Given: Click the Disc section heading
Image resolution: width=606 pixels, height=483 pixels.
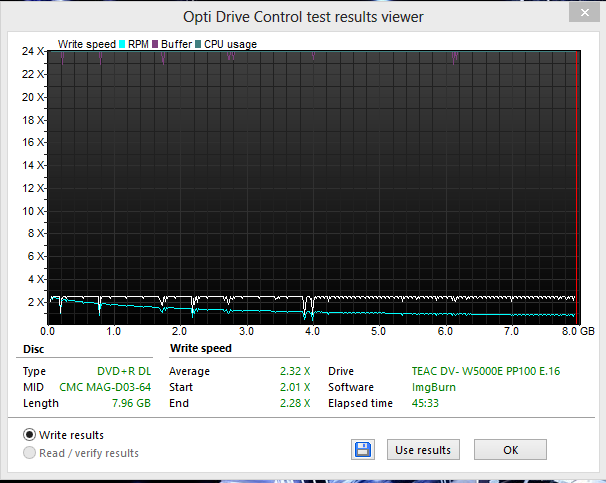Looking at the screenshot, I should [34, 349].
